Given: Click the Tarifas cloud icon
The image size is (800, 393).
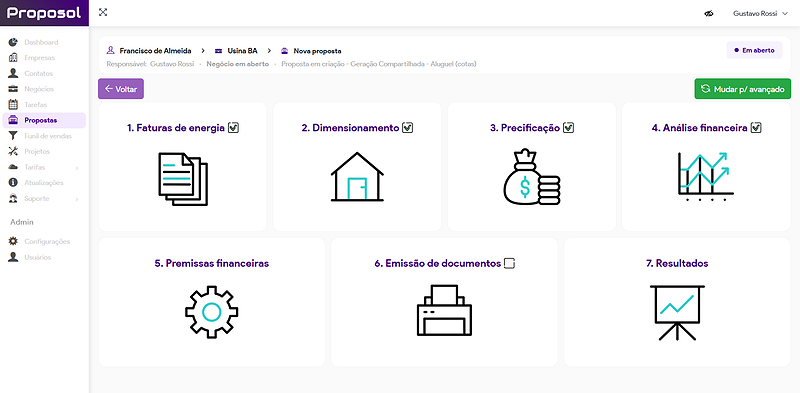Looking at the screenshot, I should coord(14,167).
